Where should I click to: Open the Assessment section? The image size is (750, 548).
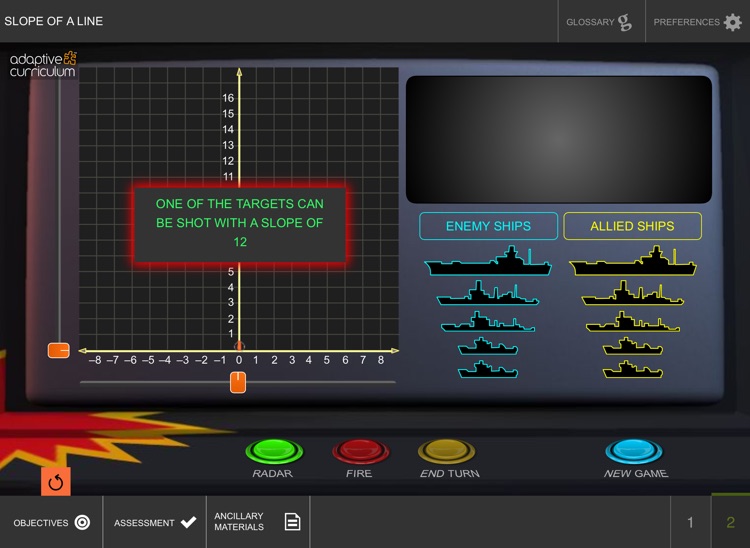pos(154,523)
